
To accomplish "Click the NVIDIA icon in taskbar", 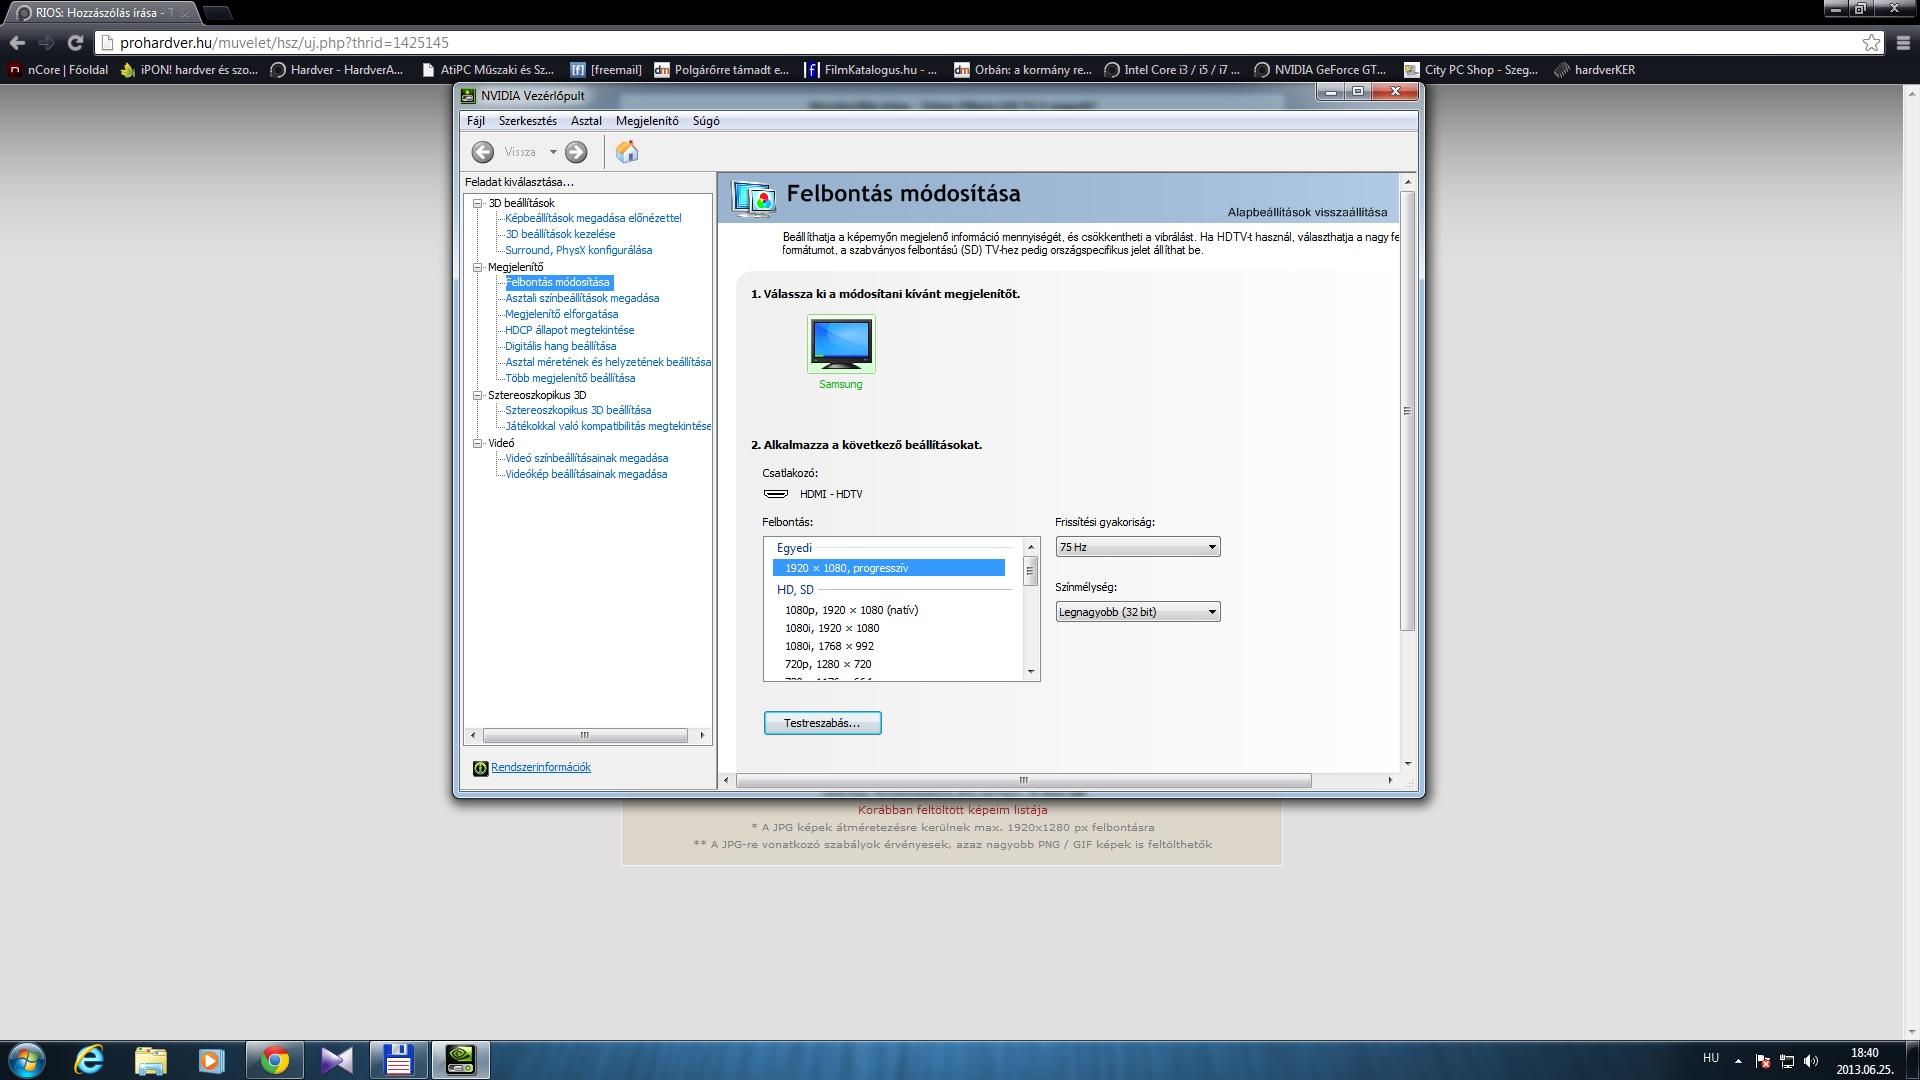I will point(460,1060).
